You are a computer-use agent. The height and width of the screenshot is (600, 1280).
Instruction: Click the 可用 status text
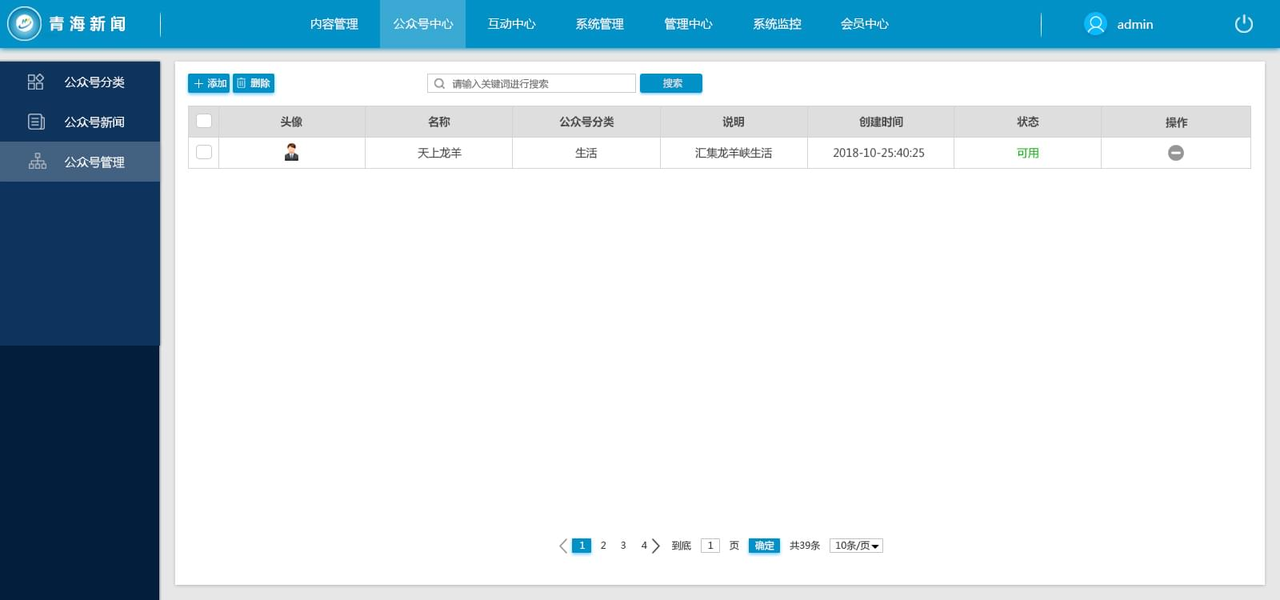point(1028,153)
